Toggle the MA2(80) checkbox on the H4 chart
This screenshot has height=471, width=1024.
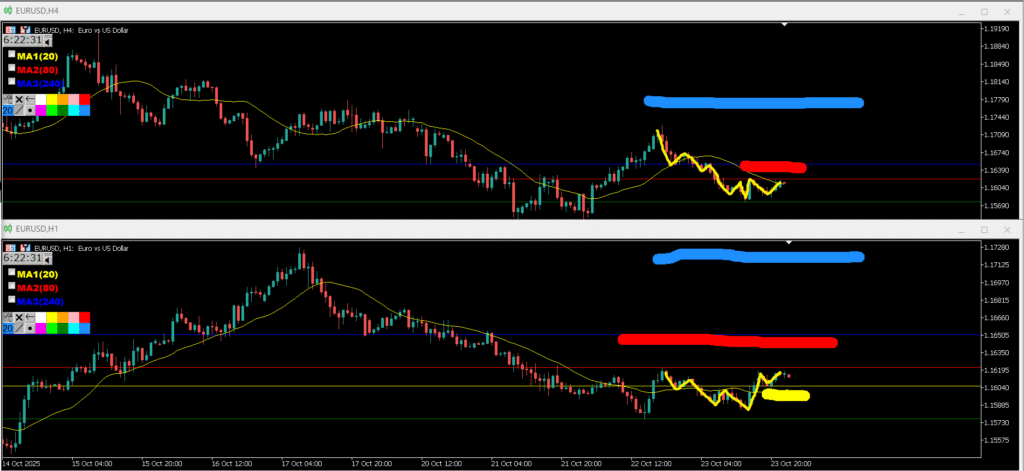point(12,67)
